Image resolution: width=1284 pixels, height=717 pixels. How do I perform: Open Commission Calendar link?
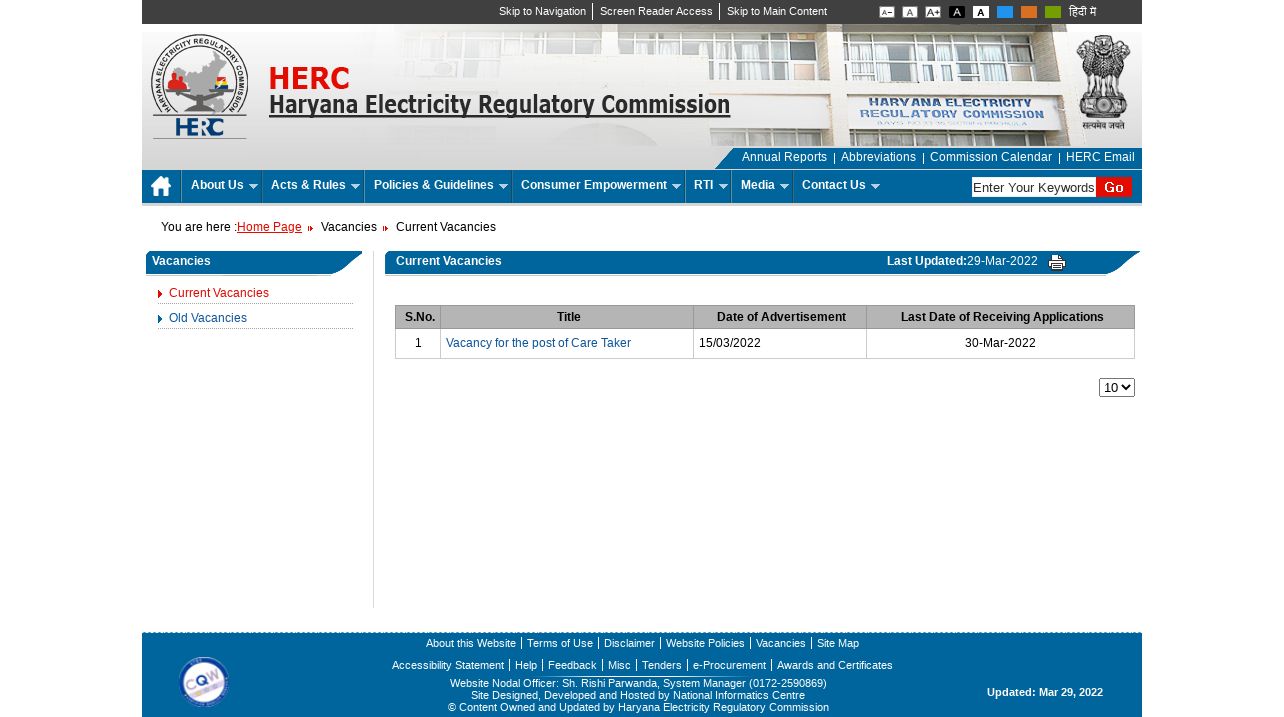pos(991,157)
